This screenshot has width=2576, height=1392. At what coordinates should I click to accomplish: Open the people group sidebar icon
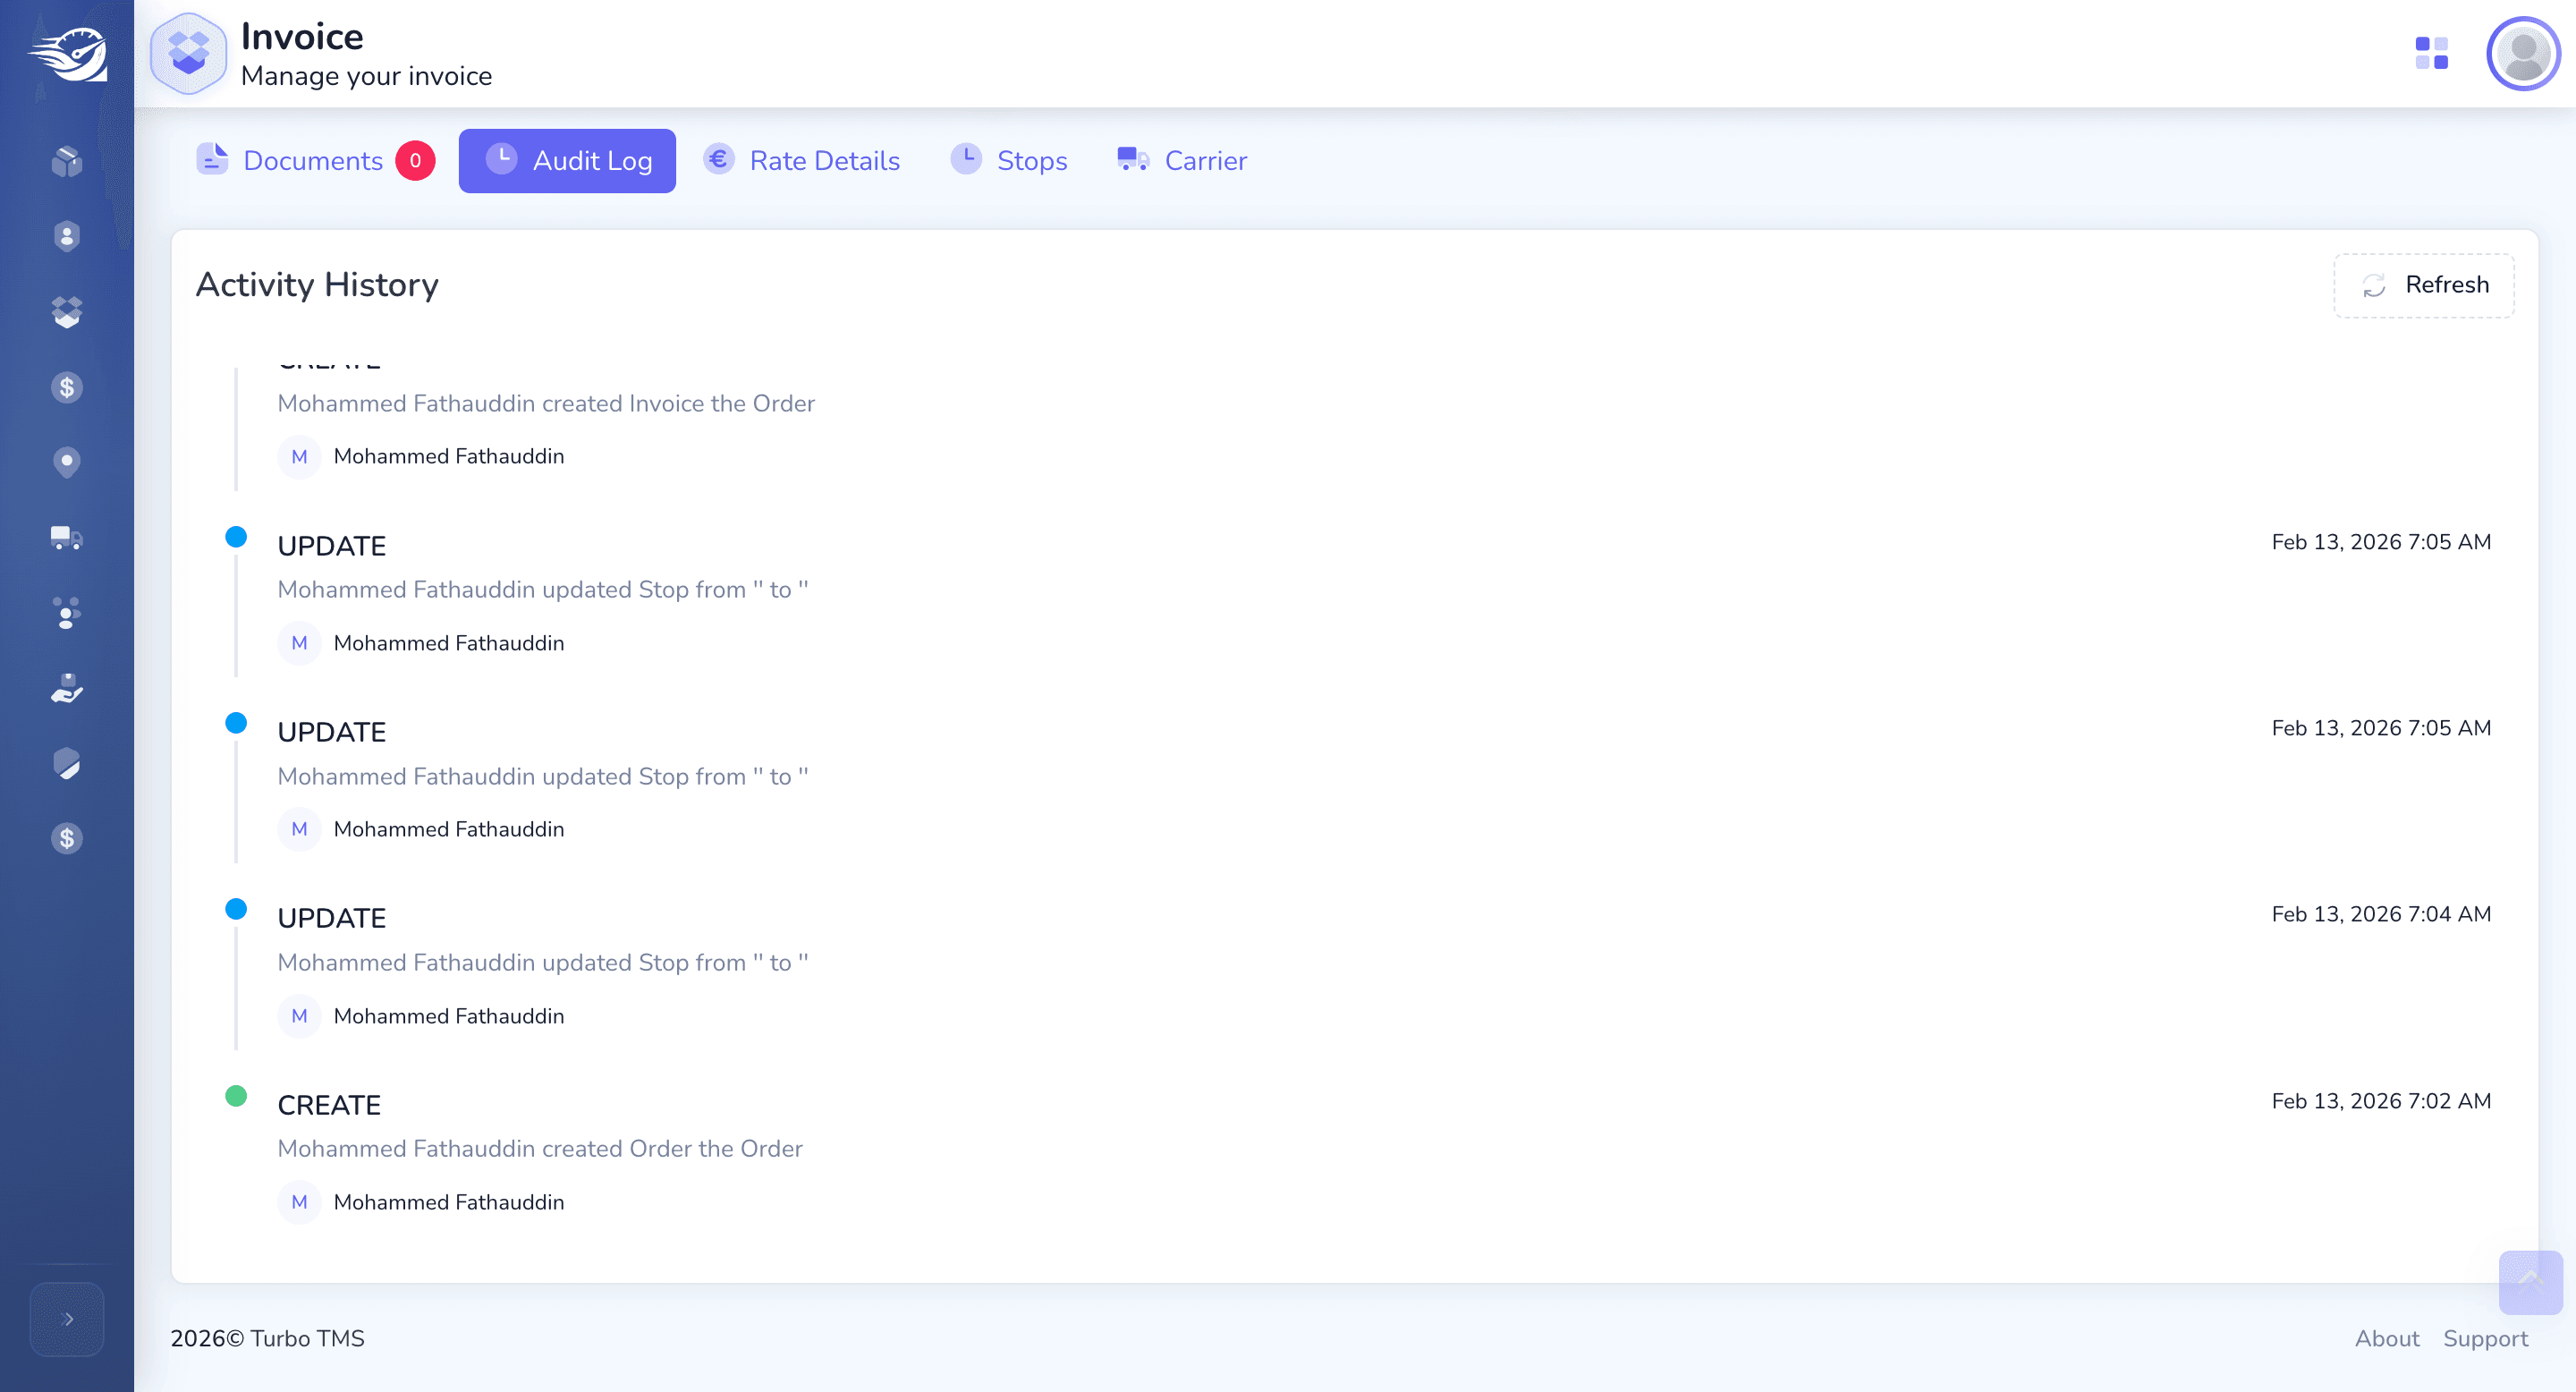[x=67, y=613]
